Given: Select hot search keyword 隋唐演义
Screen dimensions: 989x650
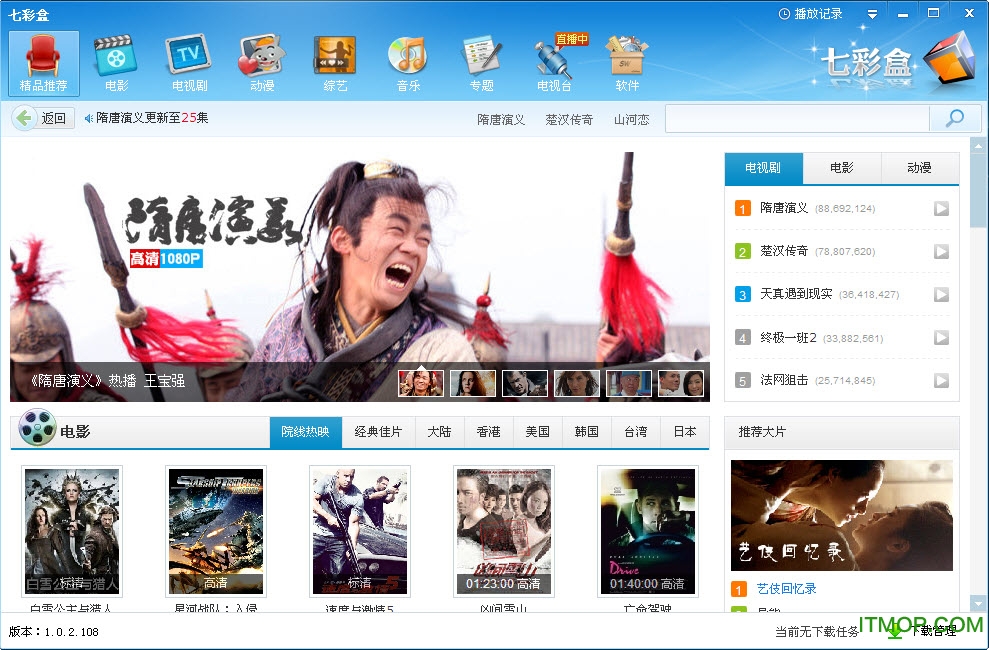Looking at the screenshot, I should (501, 119).
